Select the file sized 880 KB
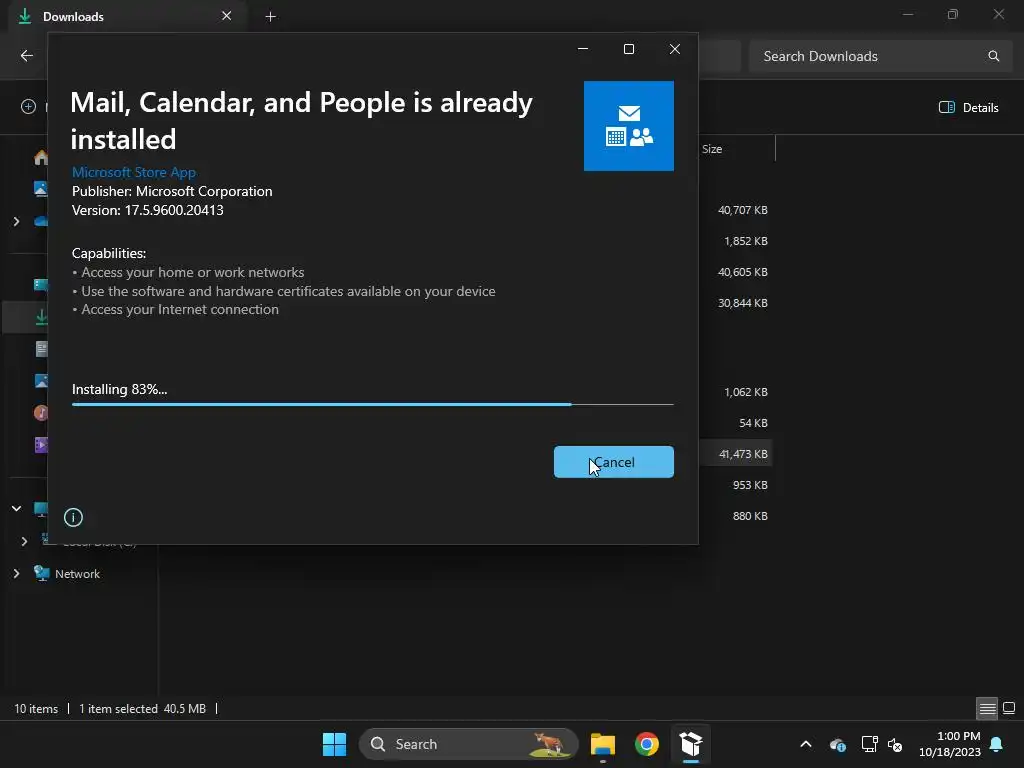This screenshot has height=768, width=1024. pyautogui.click(x=750, y=516)
